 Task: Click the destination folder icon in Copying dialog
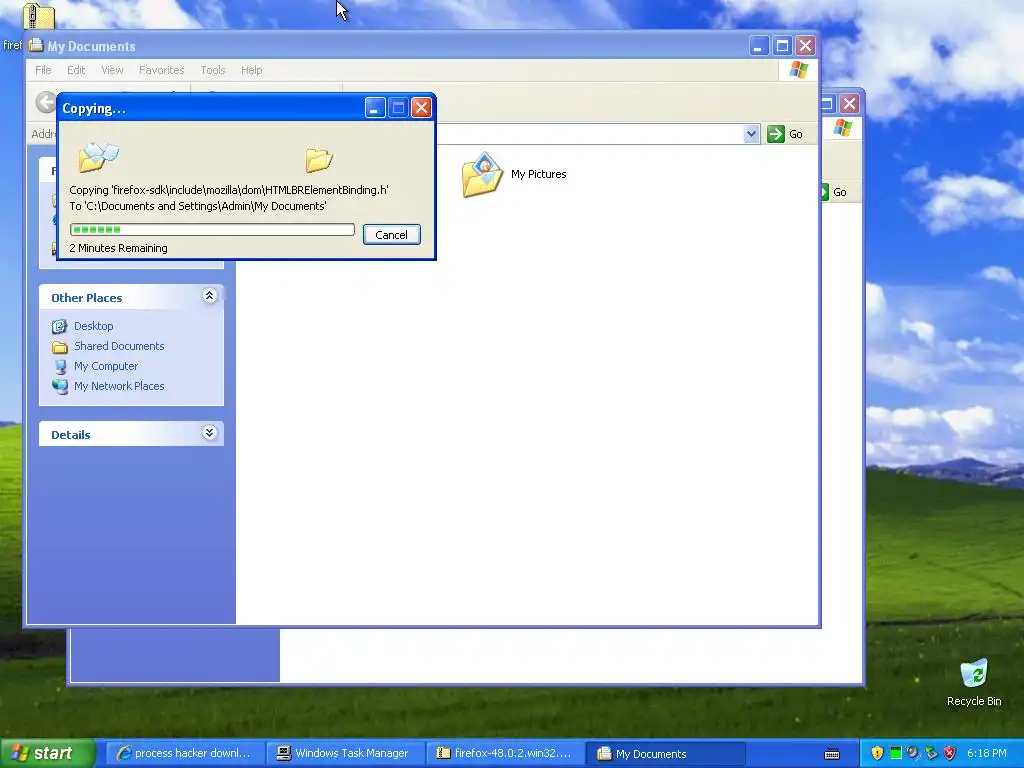pos(319,160)
